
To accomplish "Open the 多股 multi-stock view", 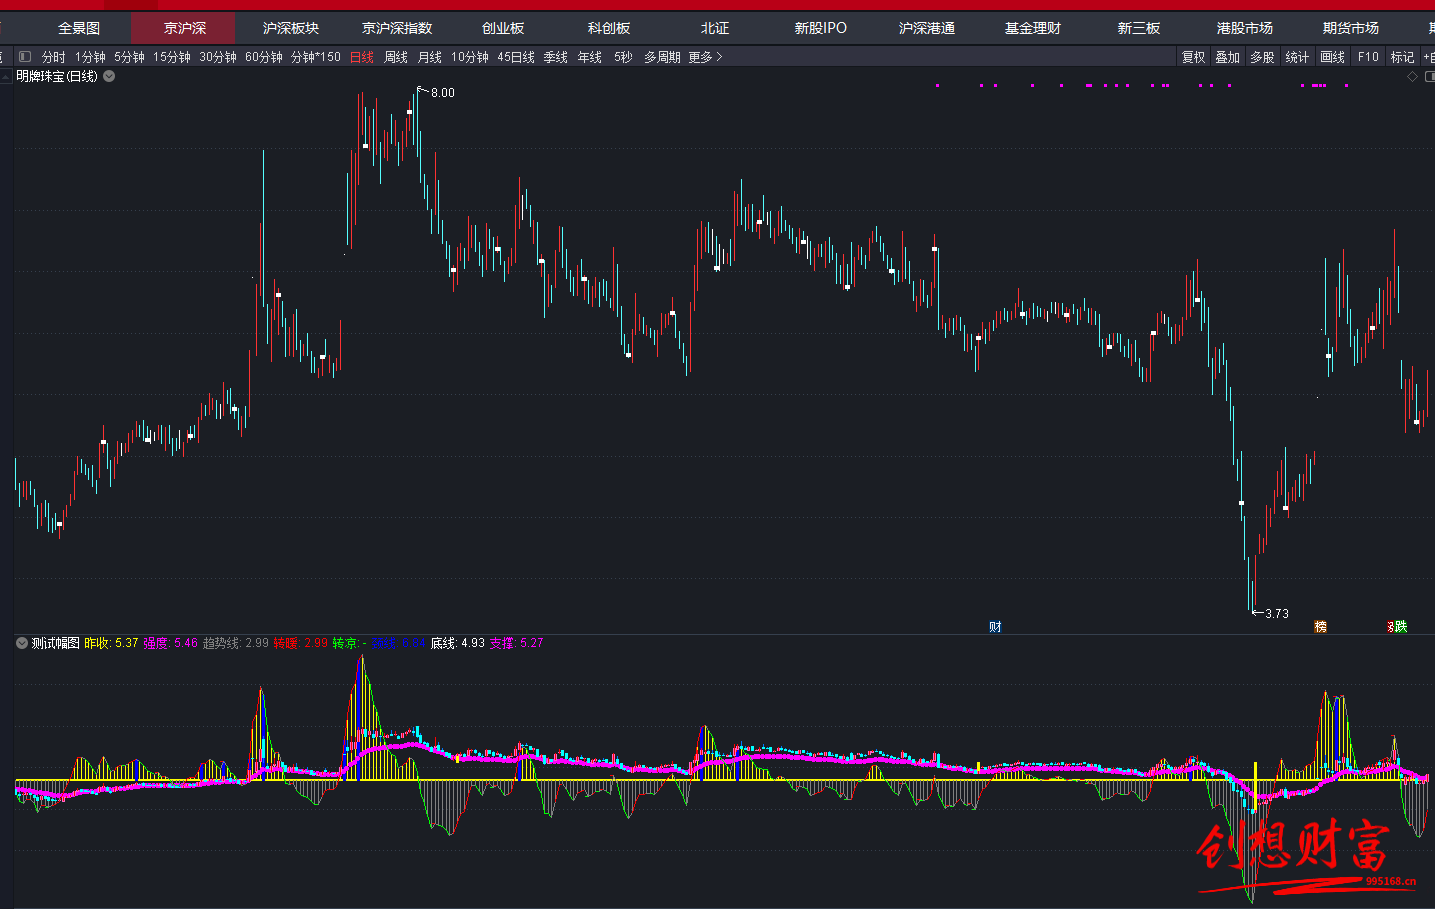I will coord(1263,57).
